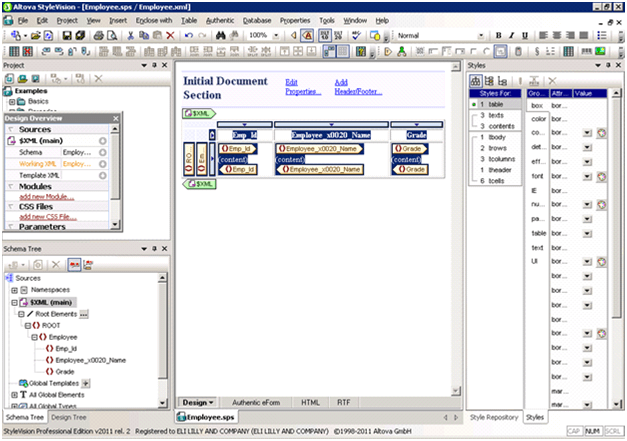The height and width of the screenshot is (441, 627).
Task: Click the red Delete X toolbar icon
Action: (170, 36)
